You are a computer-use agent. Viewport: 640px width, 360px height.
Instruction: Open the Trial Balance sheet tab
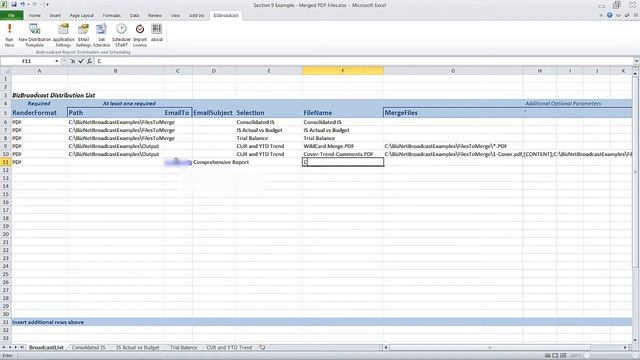(x=184, y=347)
